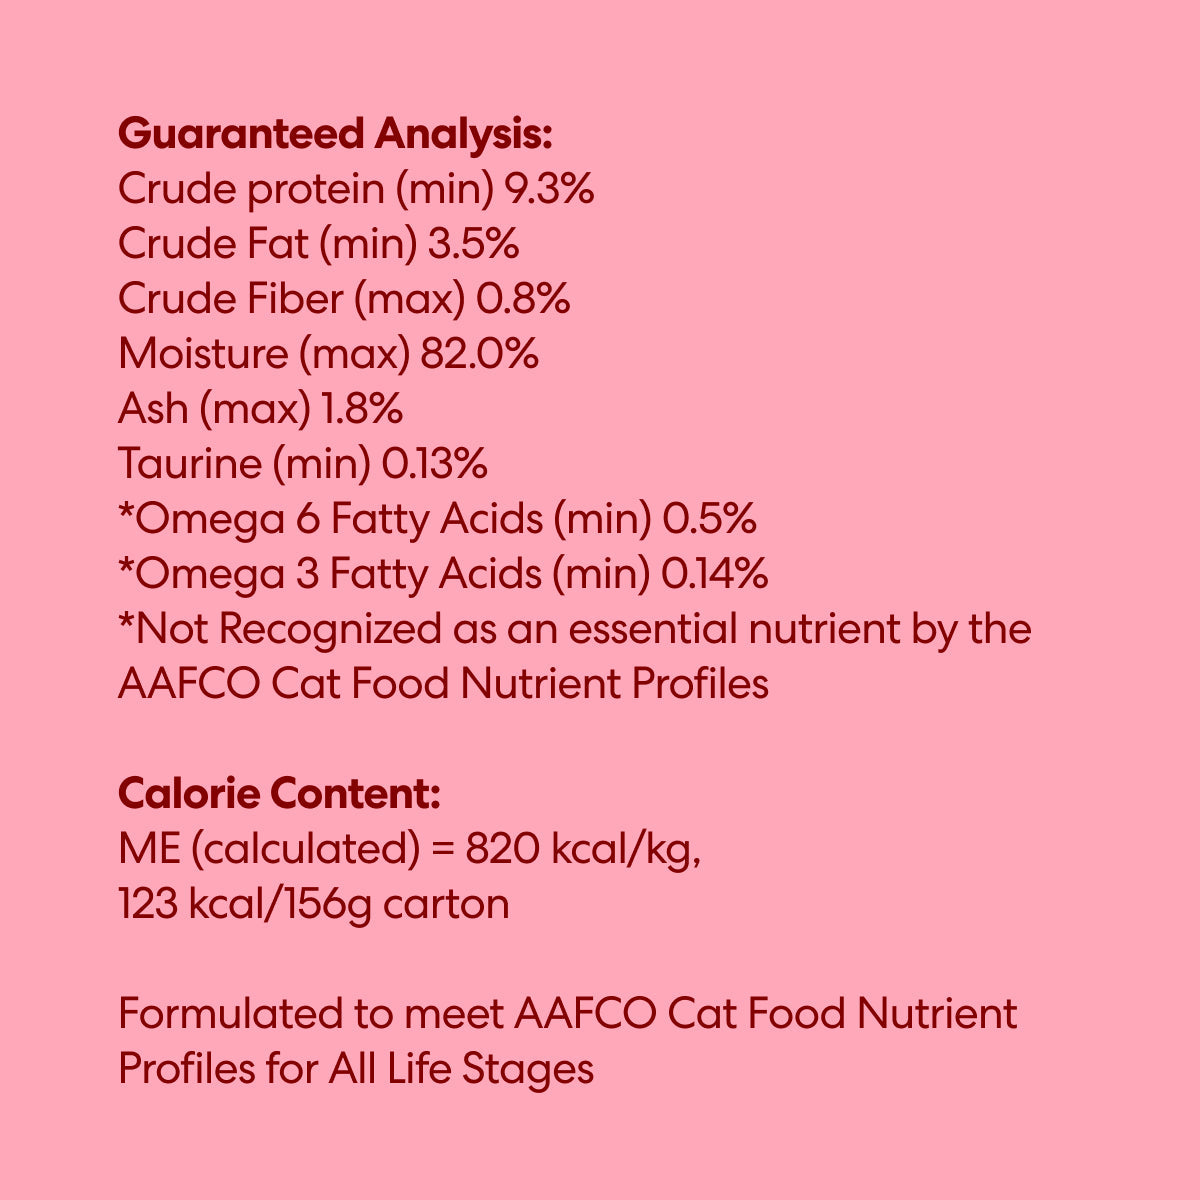Select the Crude protein 9.3% line
The height and width of the screenshot is (1200, 1200).
pyautogui.click(x=356, y=190)
